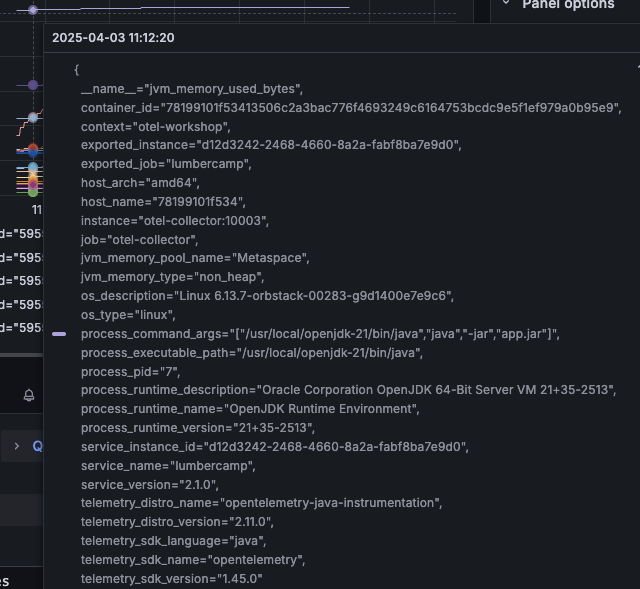Click the Panel options header title
This screenshot has height=589, width=640.
click(x=568, y=5)
